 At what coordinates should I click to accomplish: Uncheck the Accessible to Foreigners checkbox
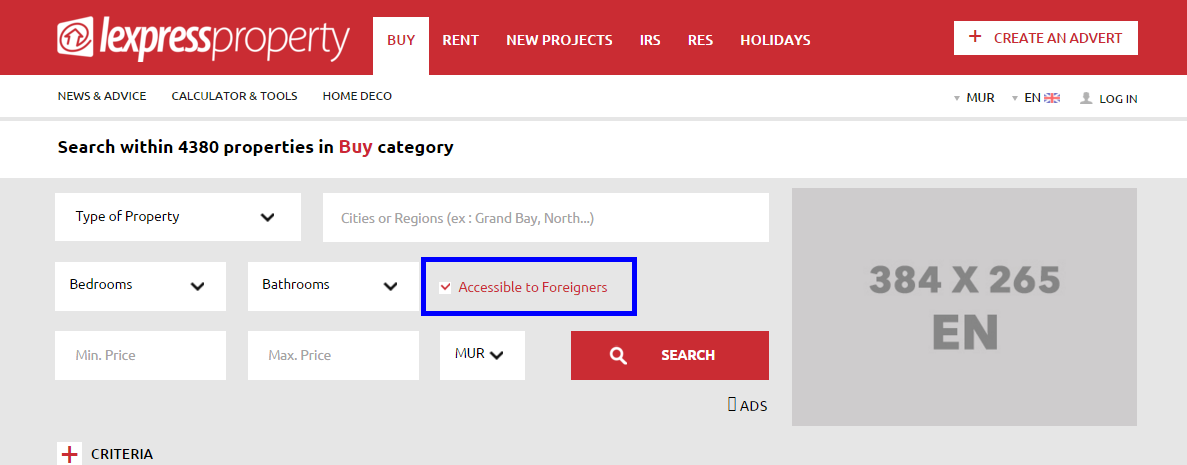tap(445, 287)
